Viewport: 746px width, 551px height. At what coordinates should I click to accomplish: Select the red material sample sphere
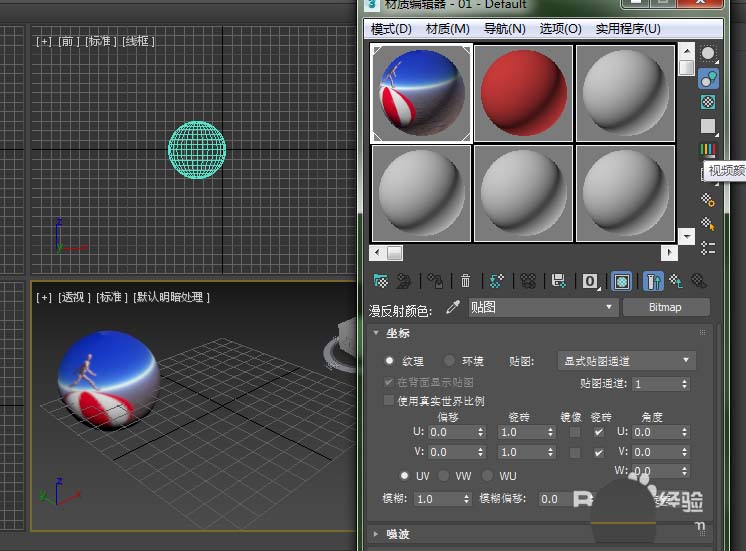[523, 92]
